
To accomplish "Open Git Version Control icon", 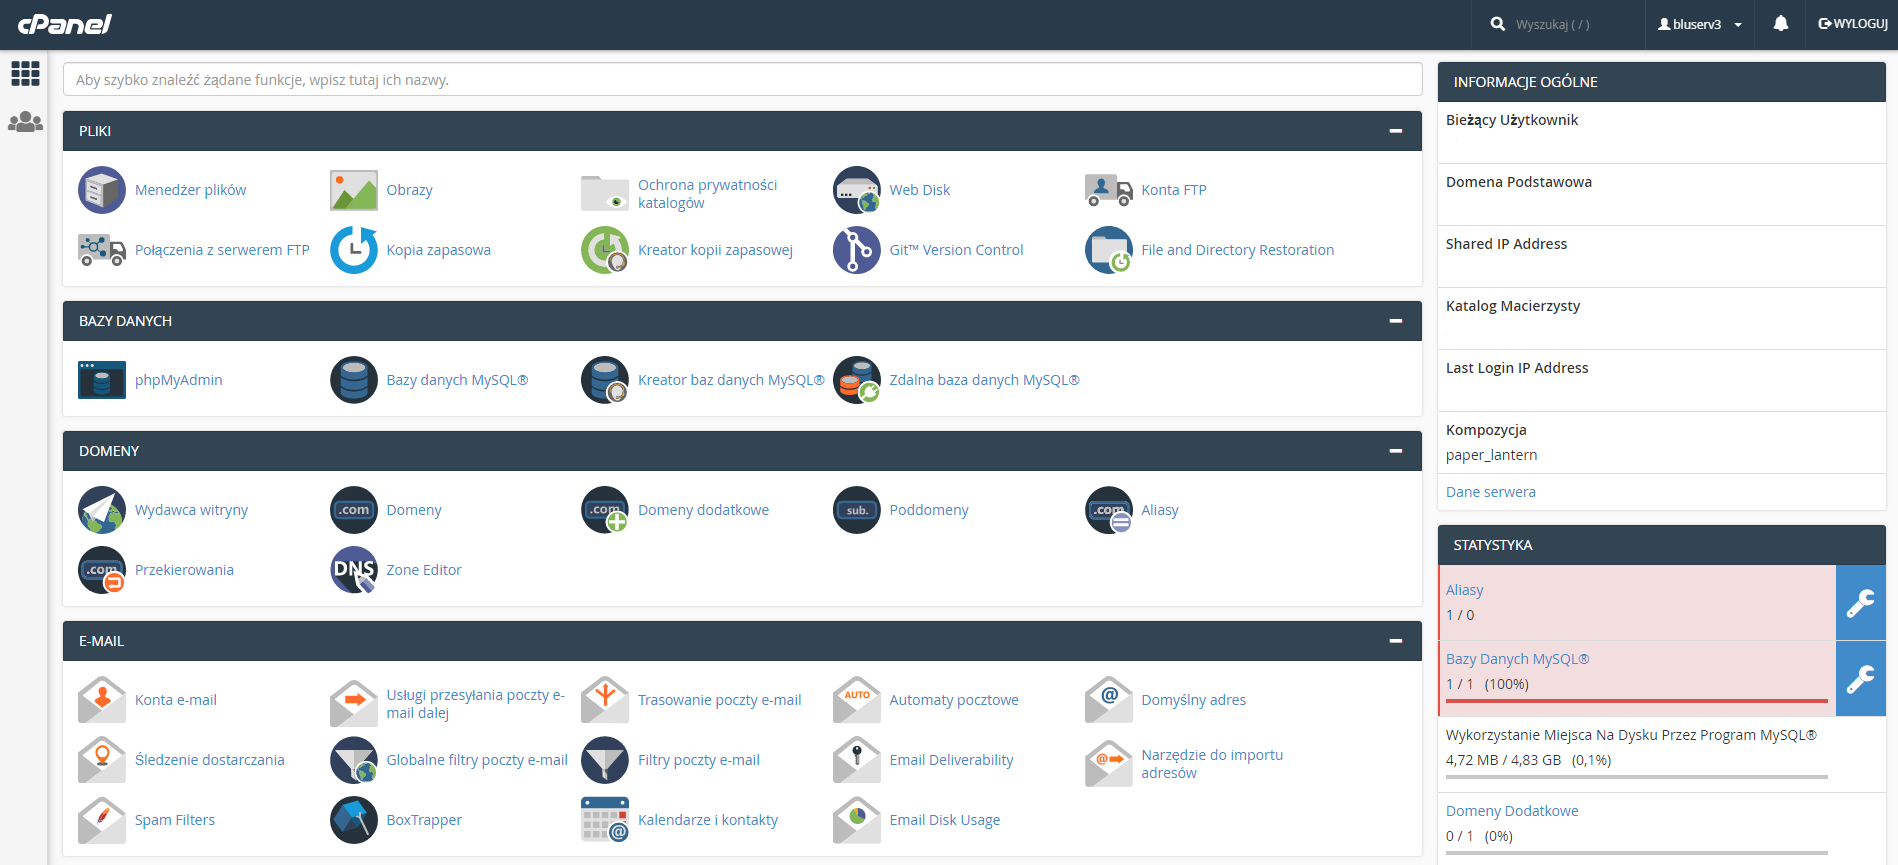I will coord(857,250).
